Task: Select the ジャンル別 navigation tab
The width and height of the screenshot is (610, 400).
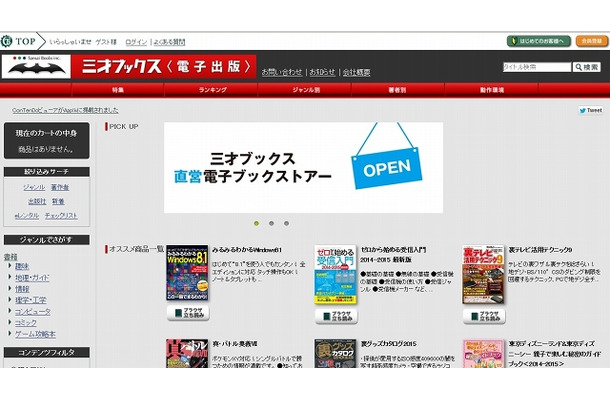Action: 306,90
